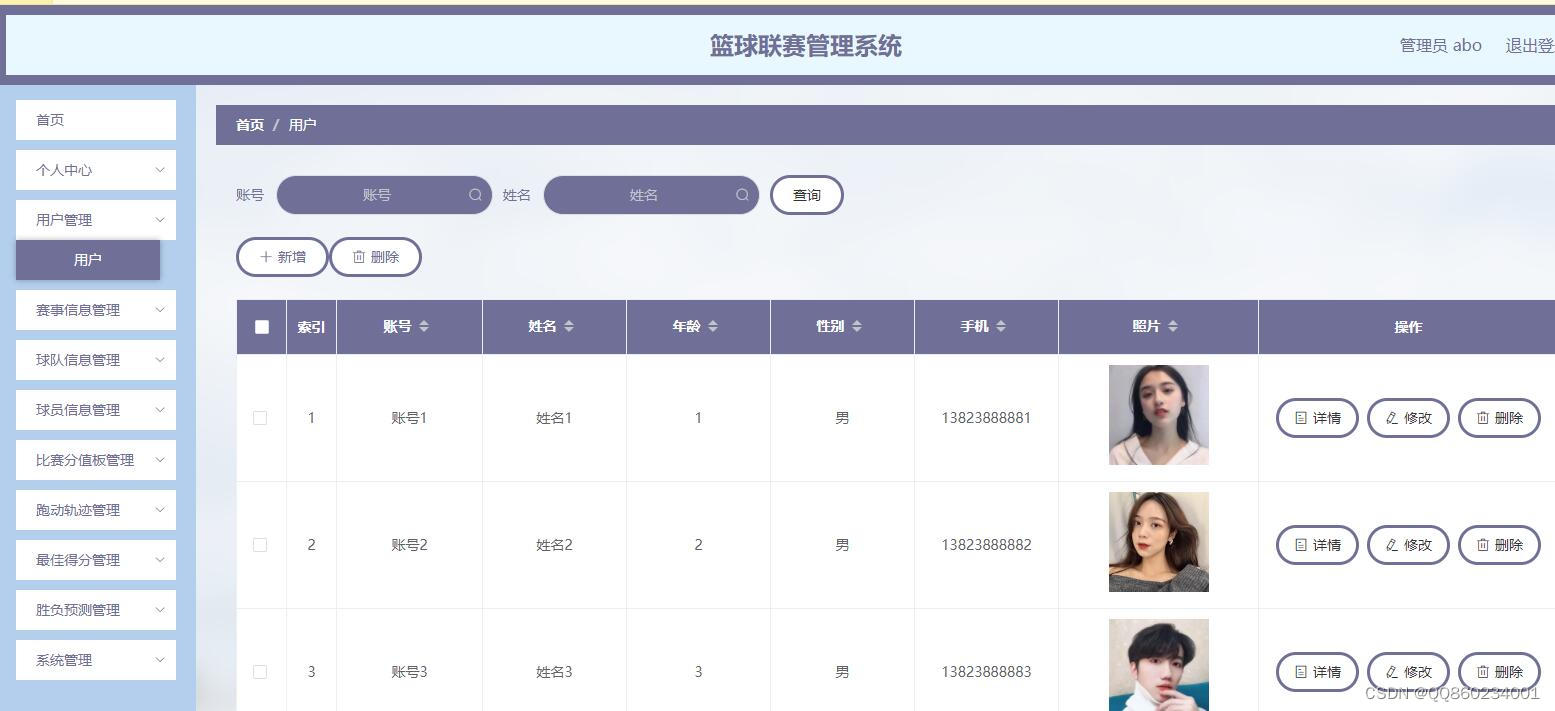Image resolution: width=1555 pixels, height=711 pixels.
Task: Click 管理员 abo in the header
Action: (1441, 45)
